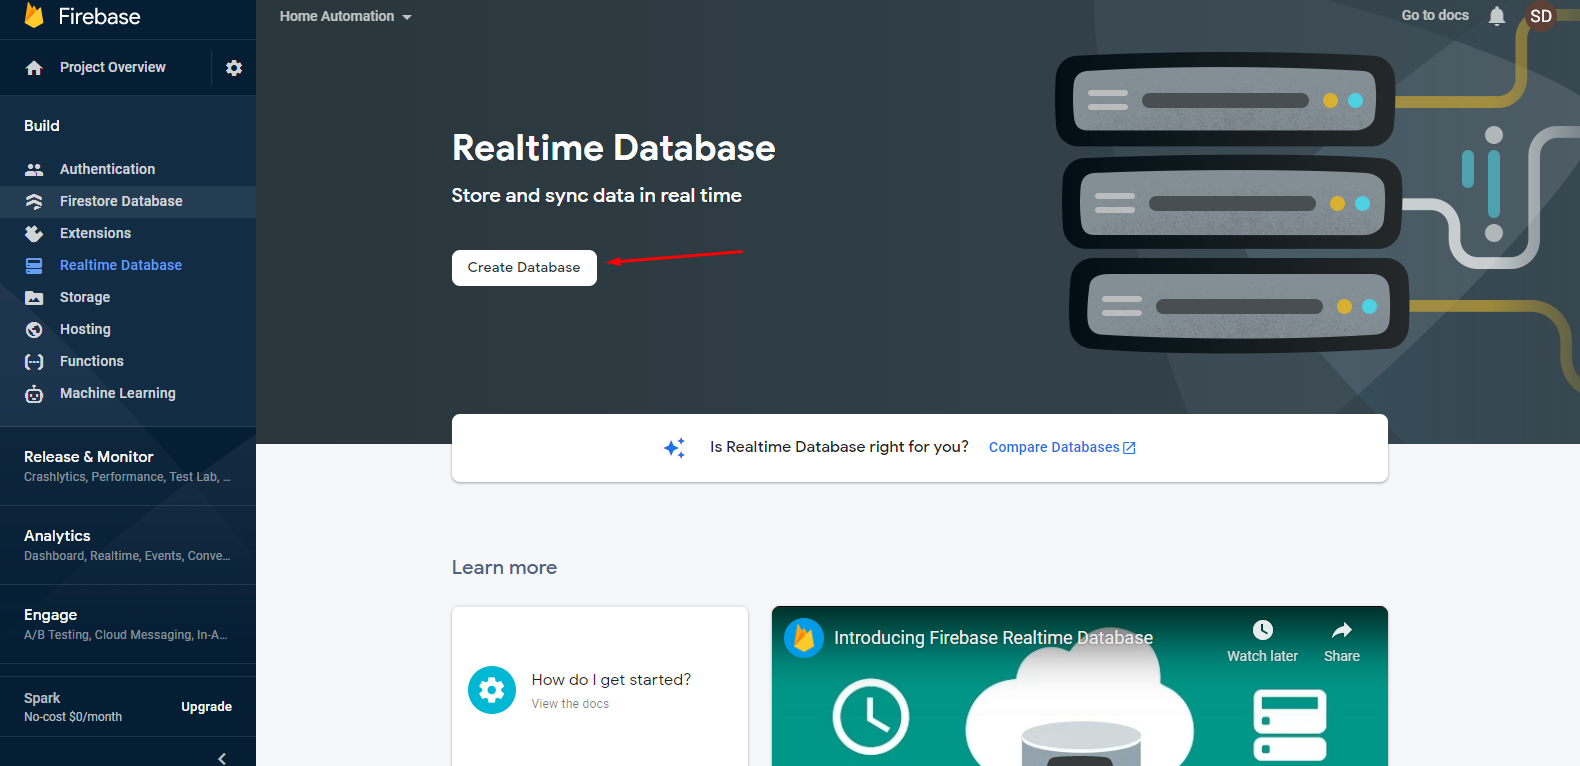Open Project Overview link
1580x766 pixels.
click(x=113, y=68)
